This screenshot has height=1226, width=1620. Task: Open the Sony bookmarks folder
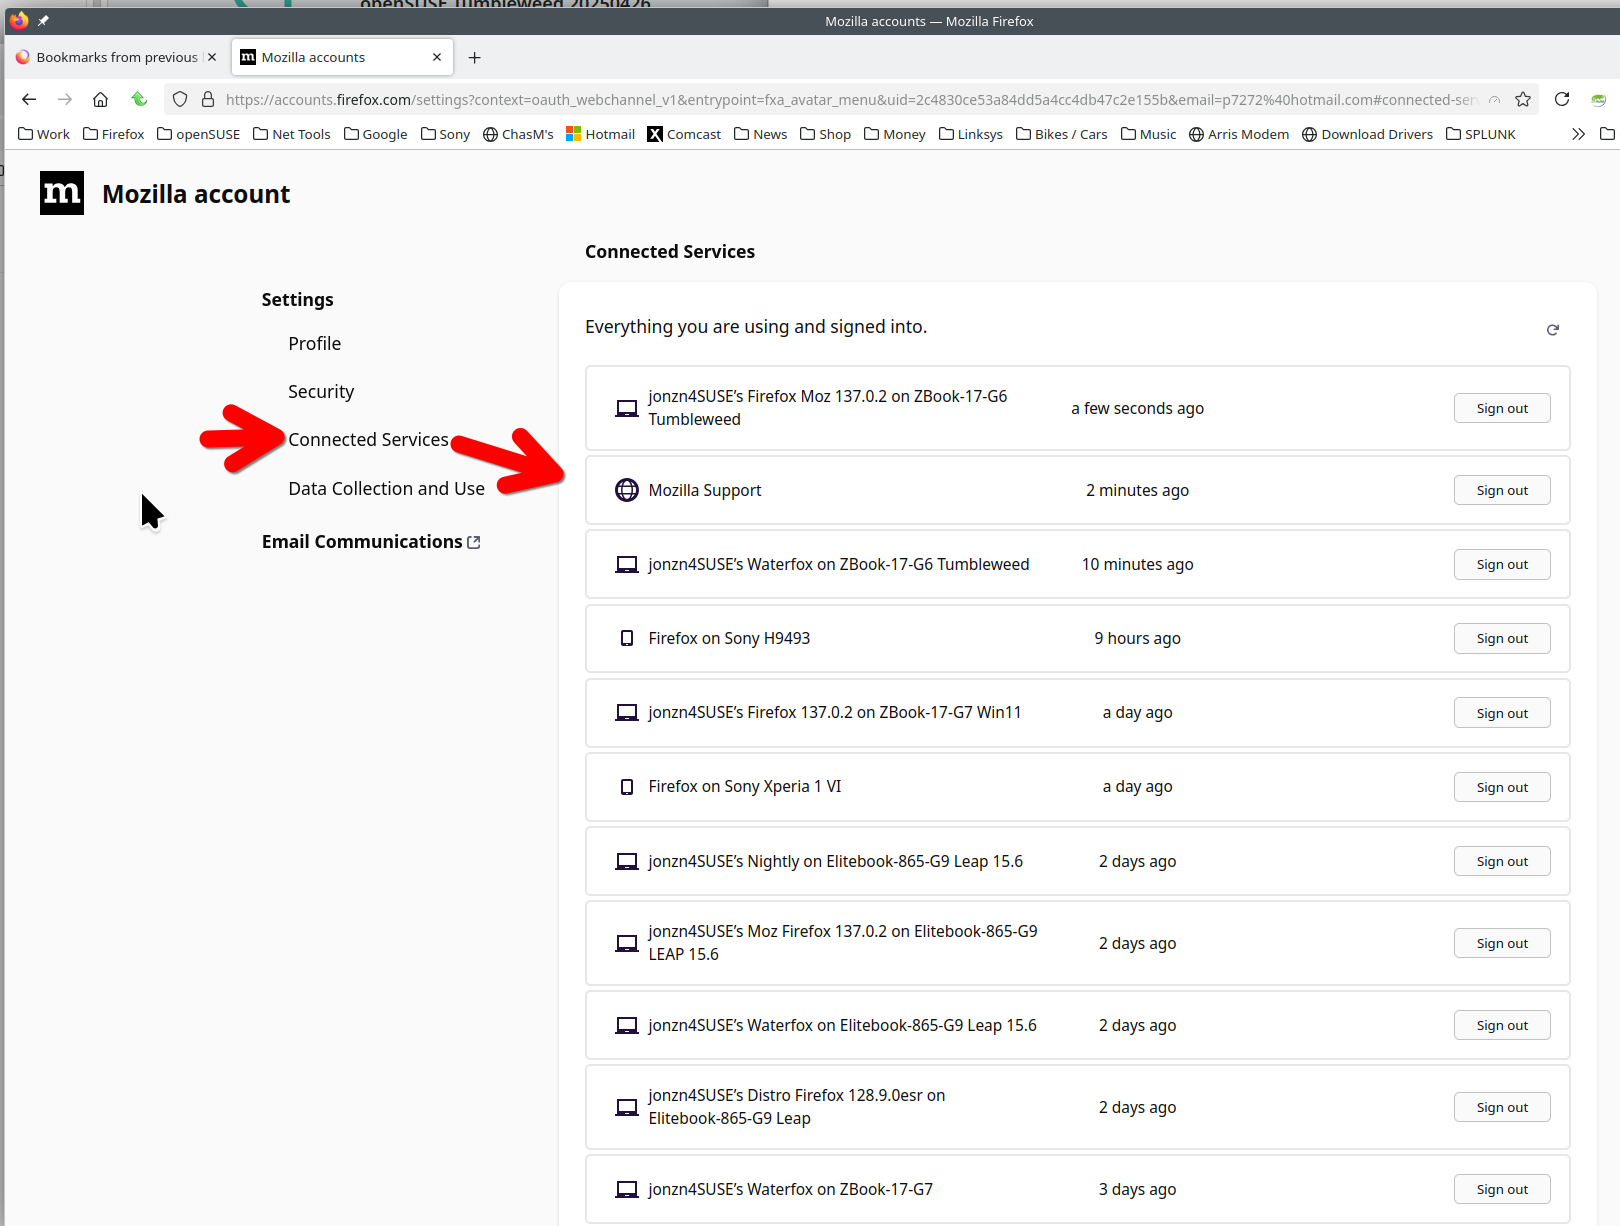click(445, 134)
